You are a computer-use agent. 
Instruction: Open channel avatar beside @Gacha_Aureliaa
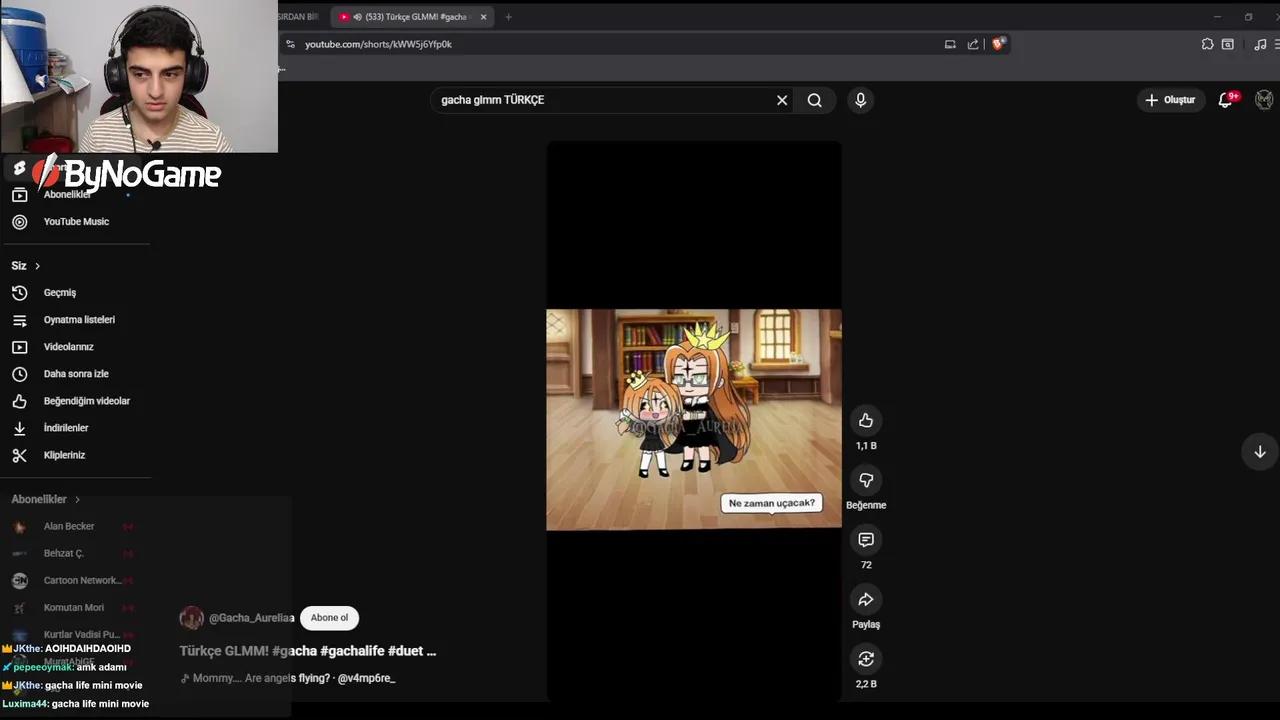pyautogui.click(x=191, y=618)
